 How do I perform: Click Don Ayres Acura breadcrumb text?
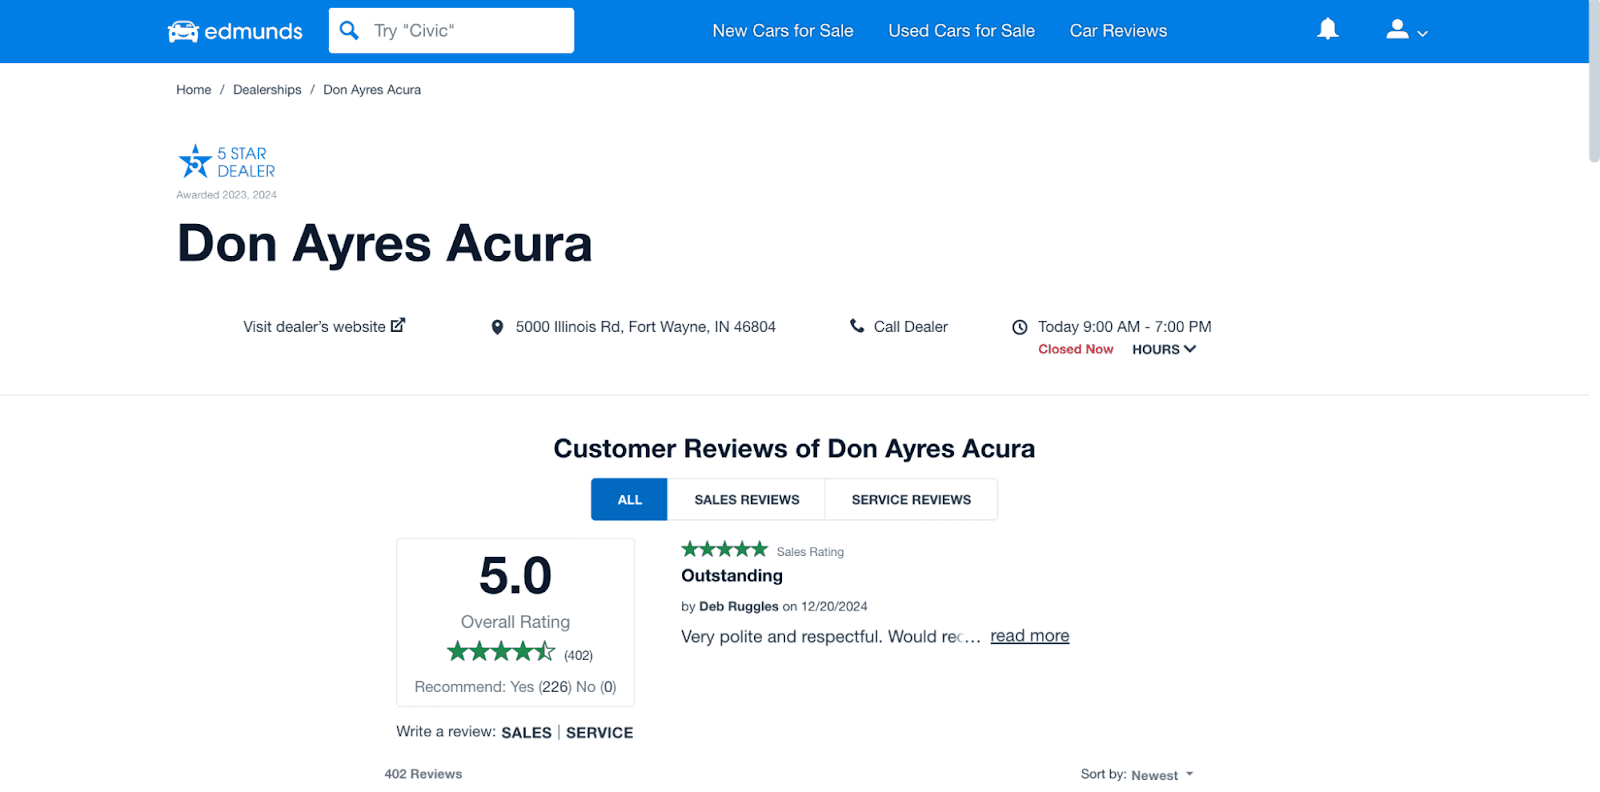(372, 90)
